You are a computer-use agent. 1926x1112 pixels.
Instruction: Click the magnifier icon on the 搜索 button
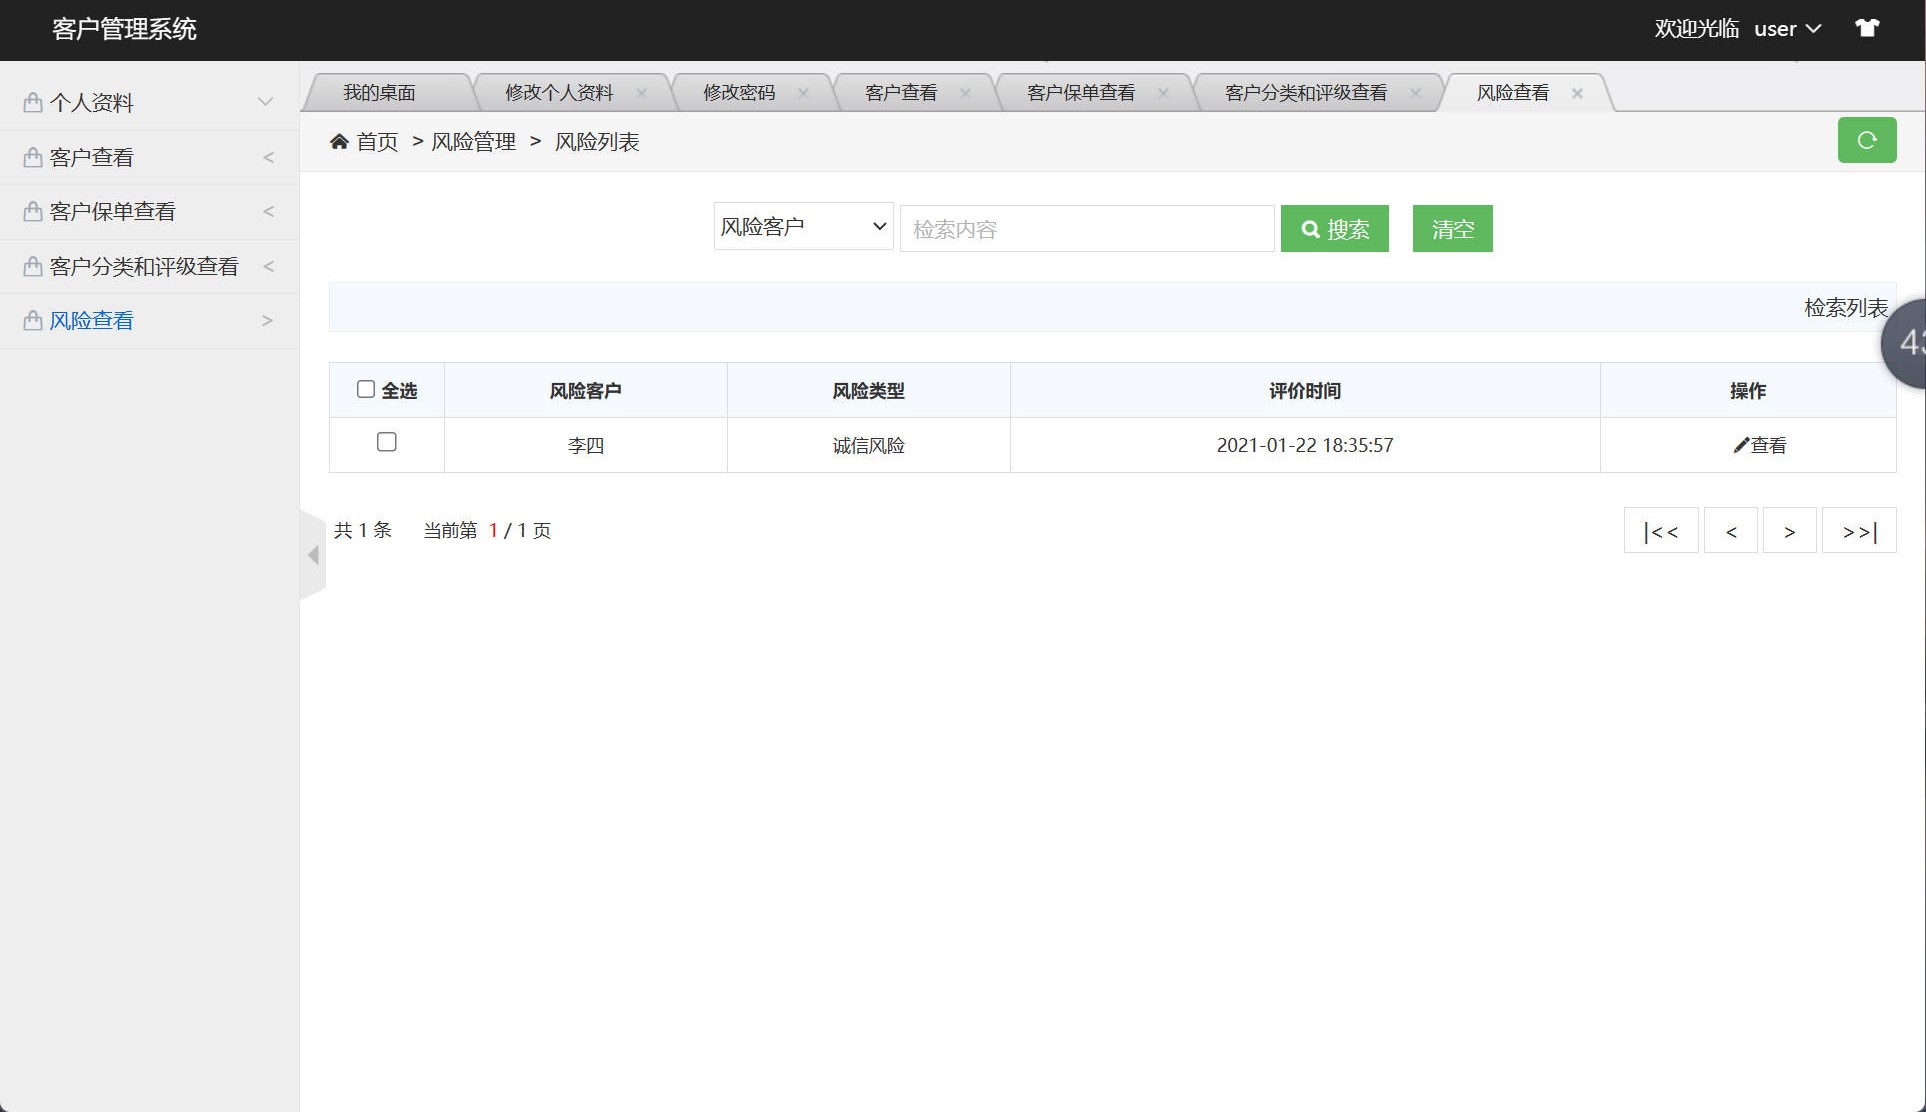pos(1310,228)
